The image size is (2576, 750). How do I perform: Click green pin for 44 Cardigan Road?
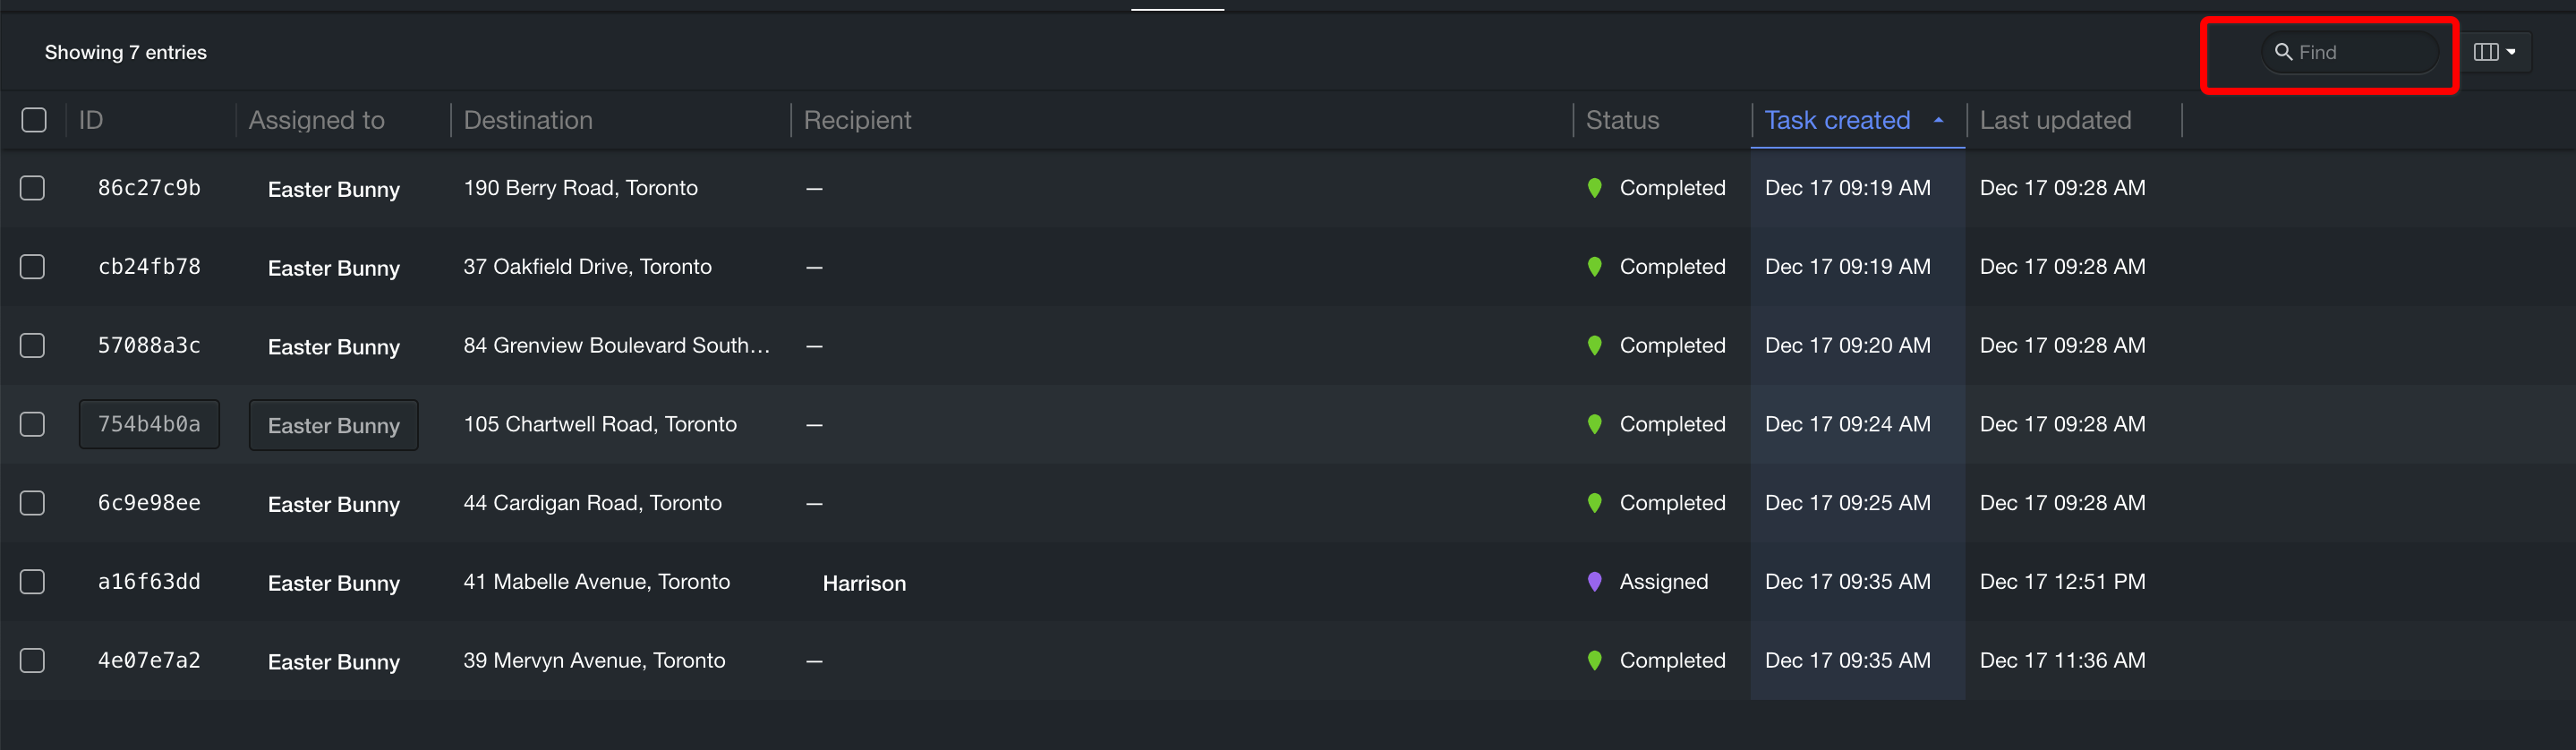pos(1594,503)
